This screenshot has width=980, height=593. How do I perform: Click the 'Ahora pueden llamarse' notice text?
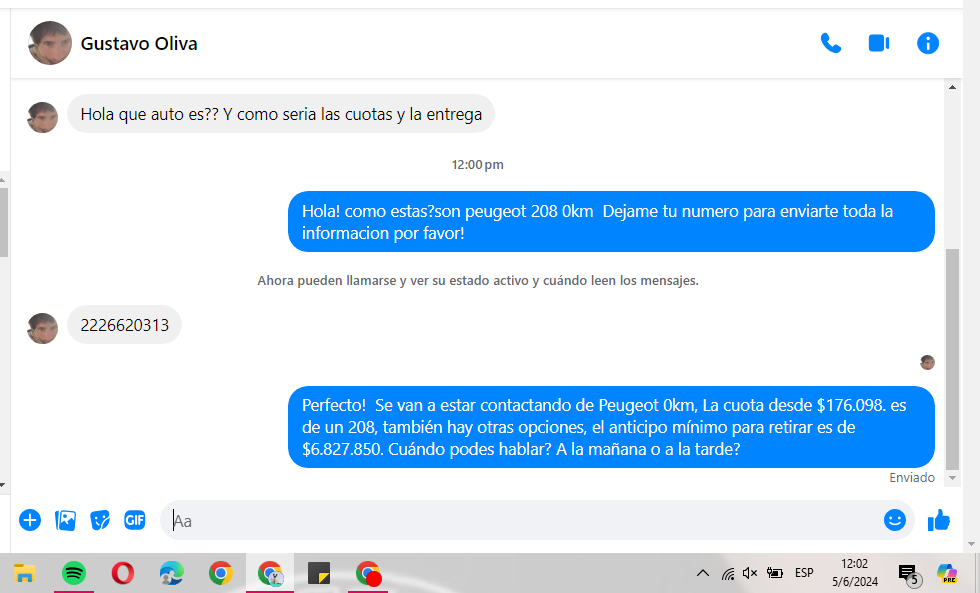point(478,281)
